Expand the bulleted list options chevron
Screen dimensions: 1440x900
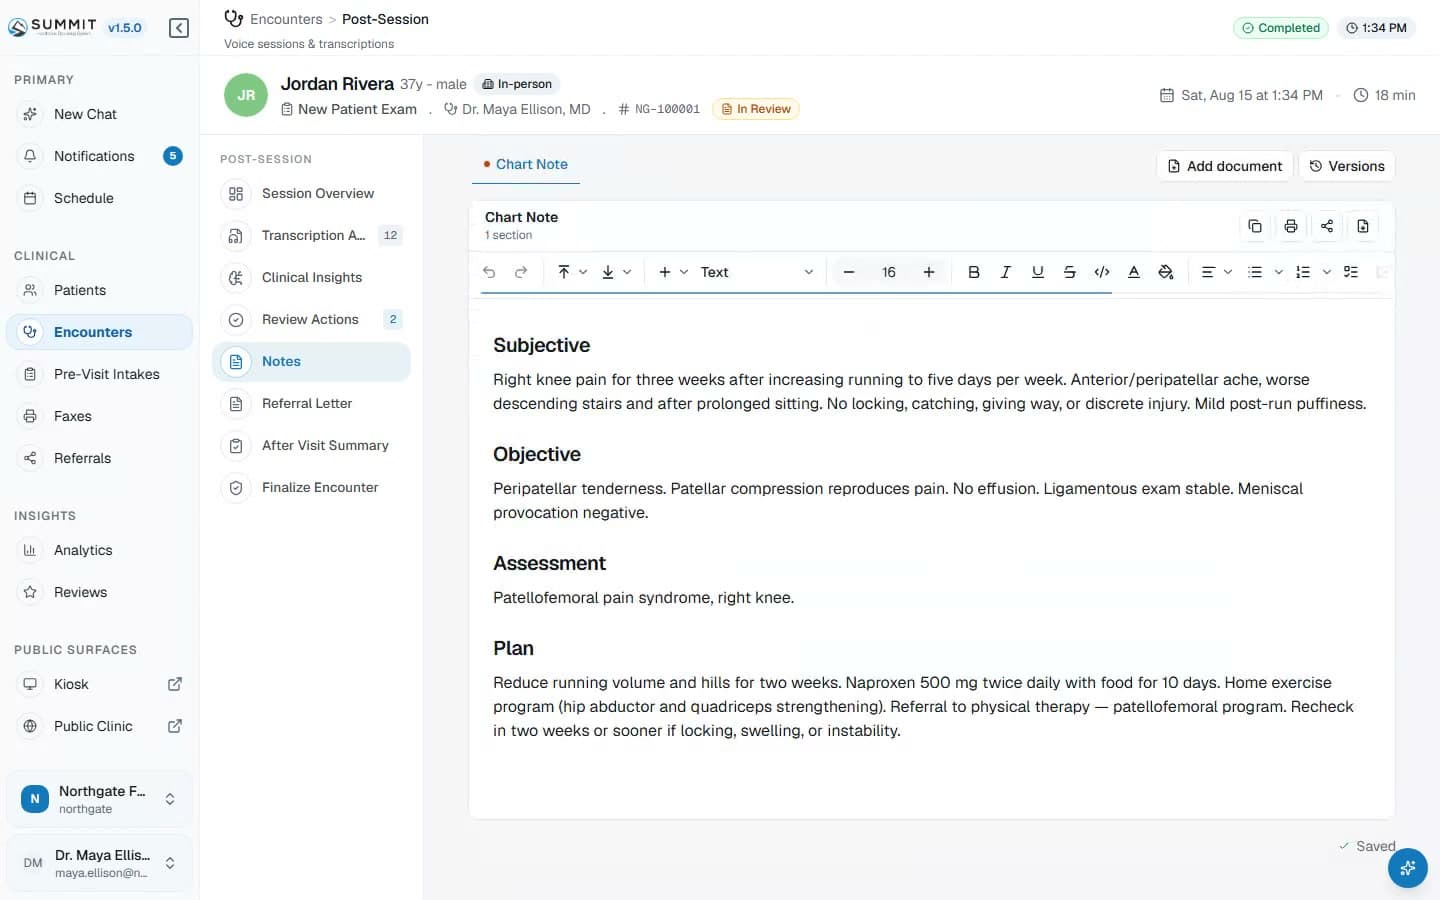coord(1278,272)
